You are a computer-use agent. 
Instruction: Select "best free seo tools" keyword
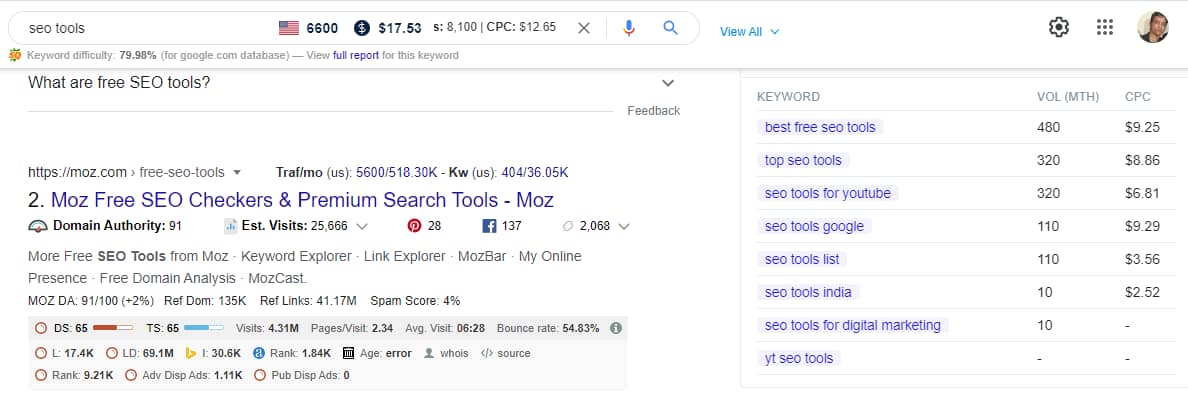(x=819, y=127)
